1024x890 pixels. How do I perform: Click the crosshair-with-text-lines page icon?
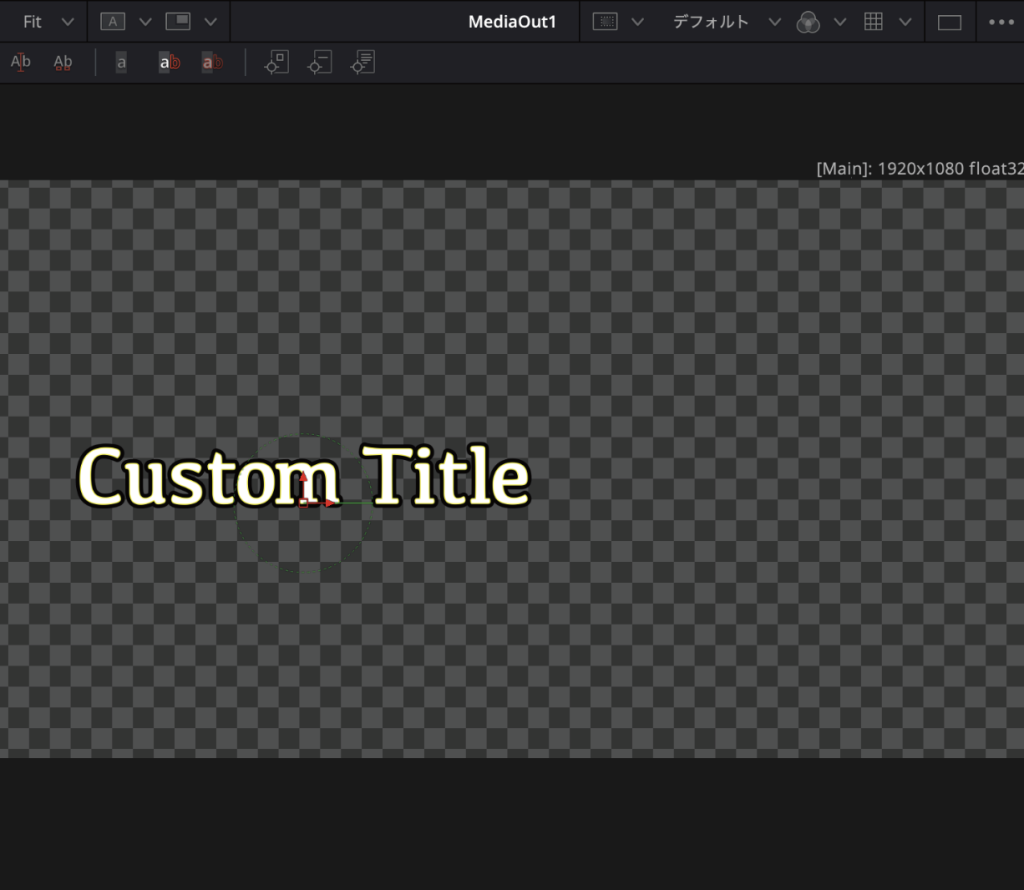click(x=362, y=63)
